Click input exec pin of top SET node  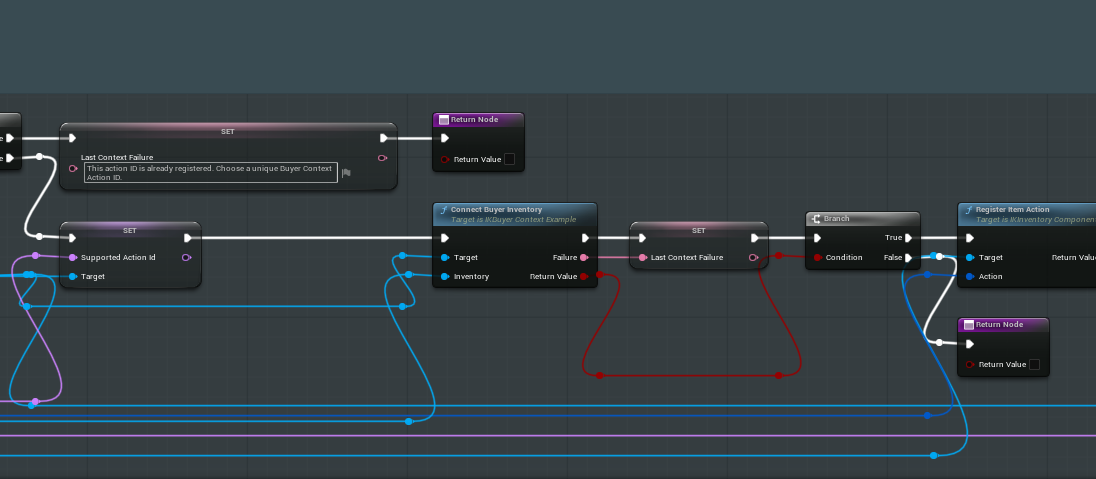pyautogui.click(x=72, y=138)
